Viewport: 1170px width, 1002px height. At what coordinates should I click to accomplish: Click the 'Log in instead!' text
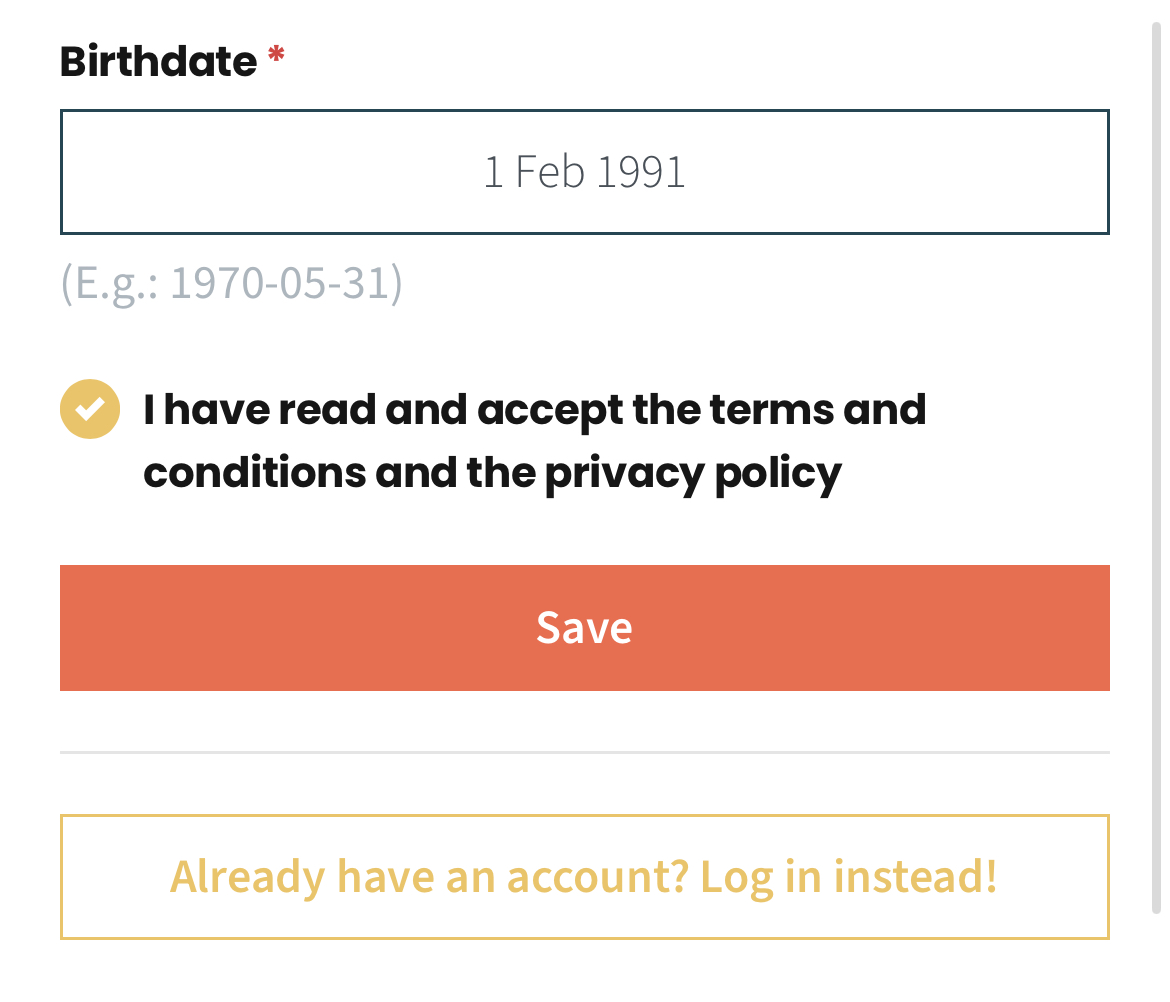[x=848, y=877]
